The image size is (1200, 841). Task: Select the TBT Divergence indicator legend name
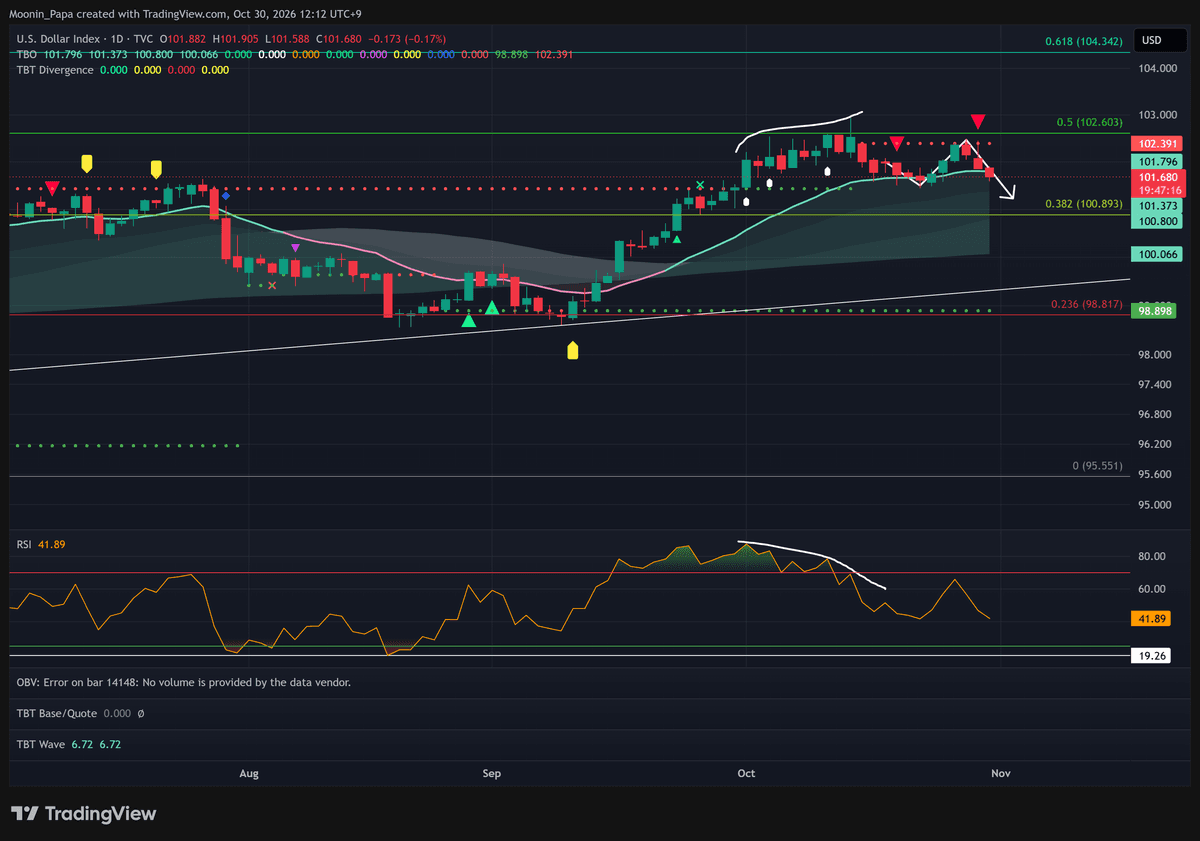[x=55, y=70]
